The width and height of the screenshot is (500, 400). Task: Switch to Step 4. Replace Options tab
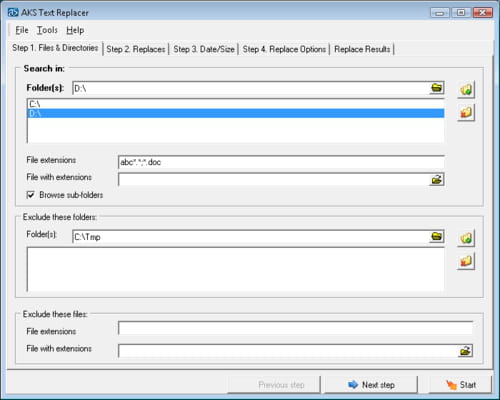point(284,49)
